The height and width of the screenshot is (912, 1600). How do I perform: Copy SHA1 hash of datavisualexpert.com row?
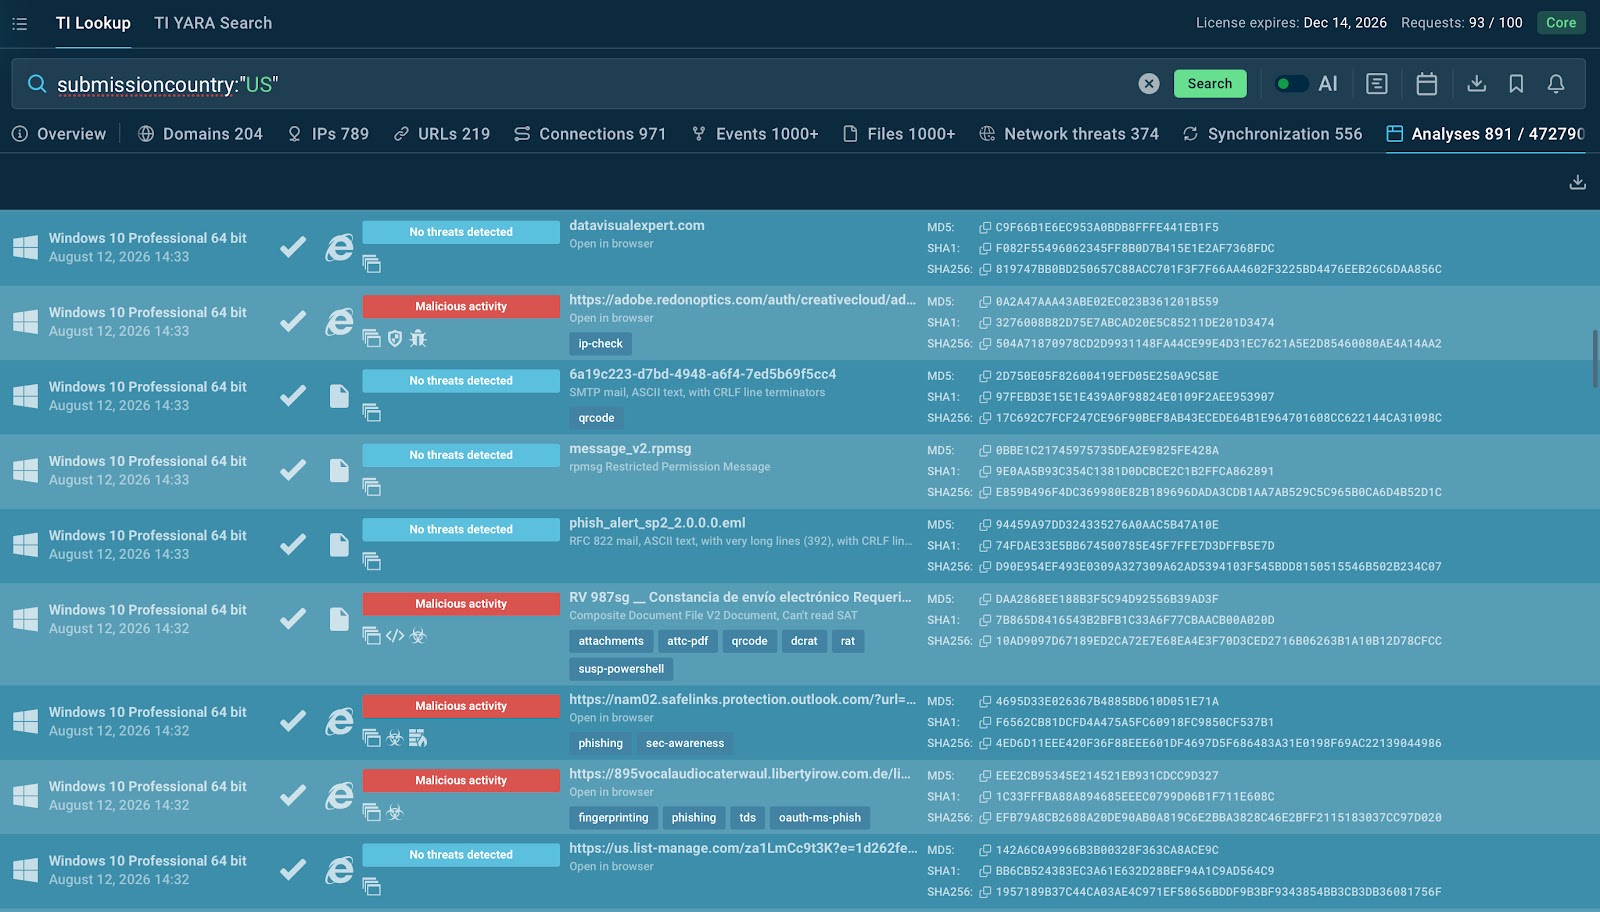point(985,249)
